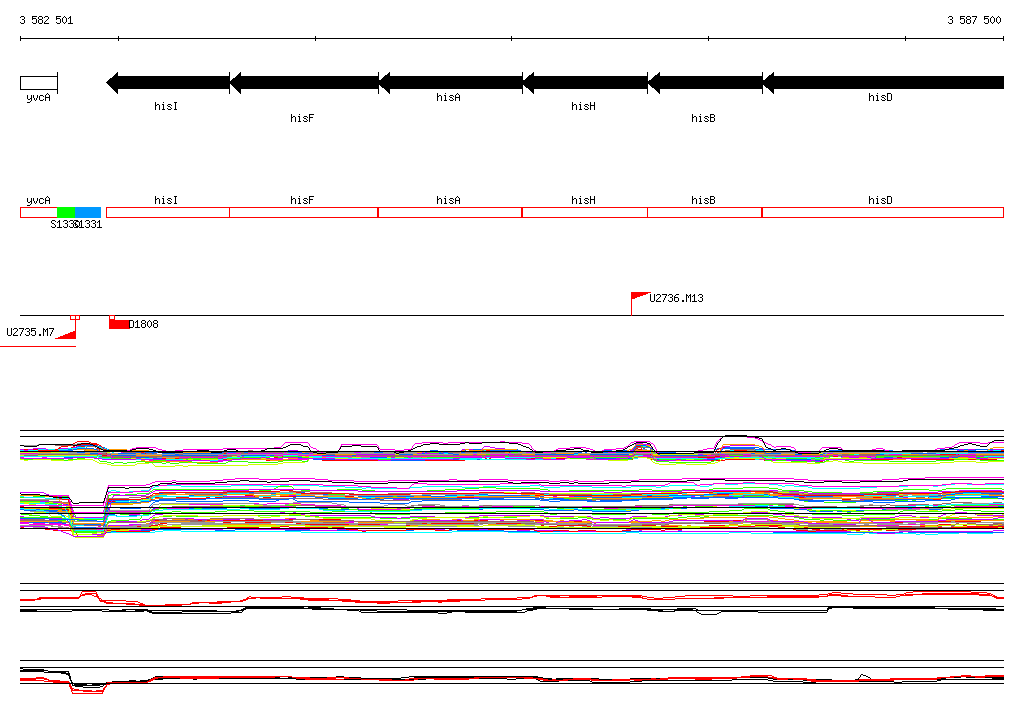The width and height of the screenshot is (1024, 714).
Task: Click the hisI black gene arrow
Action: tap(168, 83)
